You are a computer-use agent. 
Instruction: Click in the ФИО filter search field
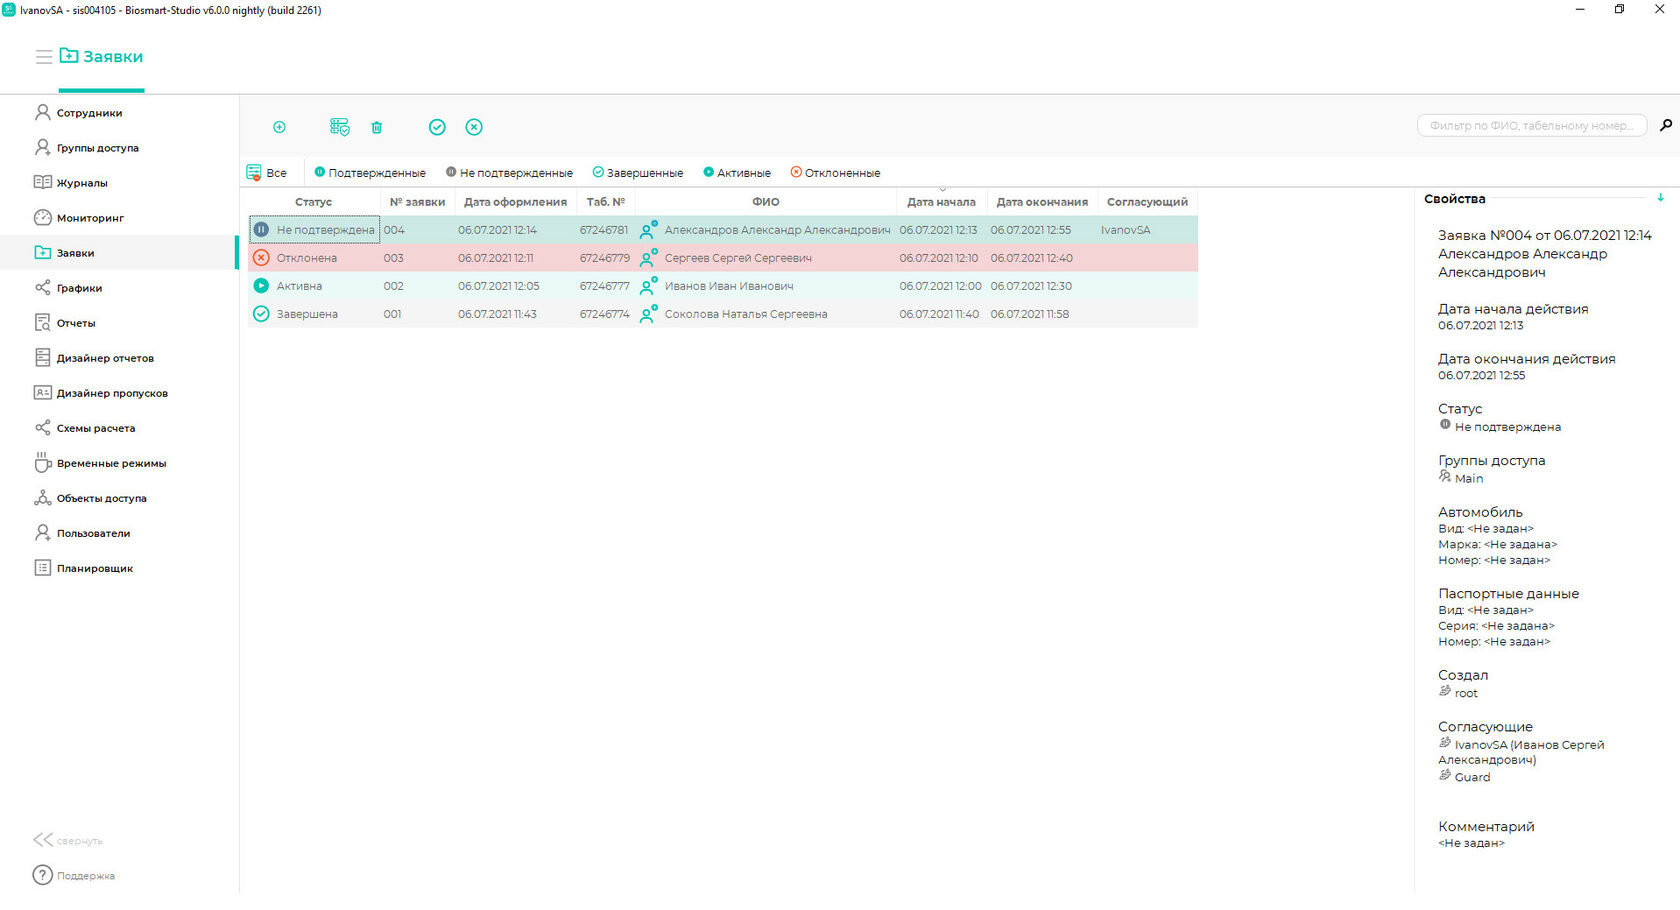pos(1531,125)
